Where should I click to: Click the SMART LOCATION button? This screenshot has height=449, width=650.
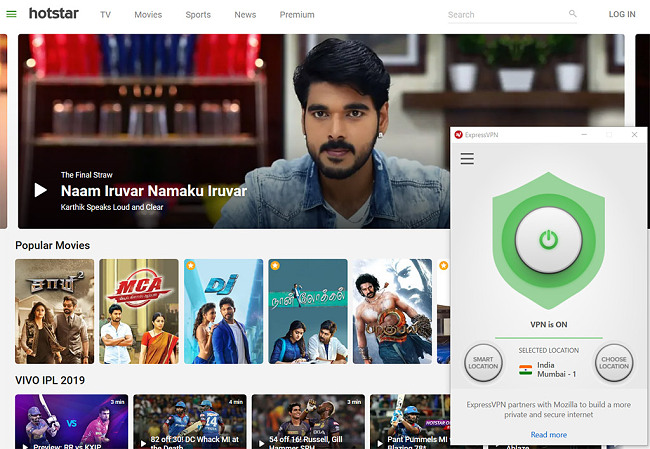(483, 363)
